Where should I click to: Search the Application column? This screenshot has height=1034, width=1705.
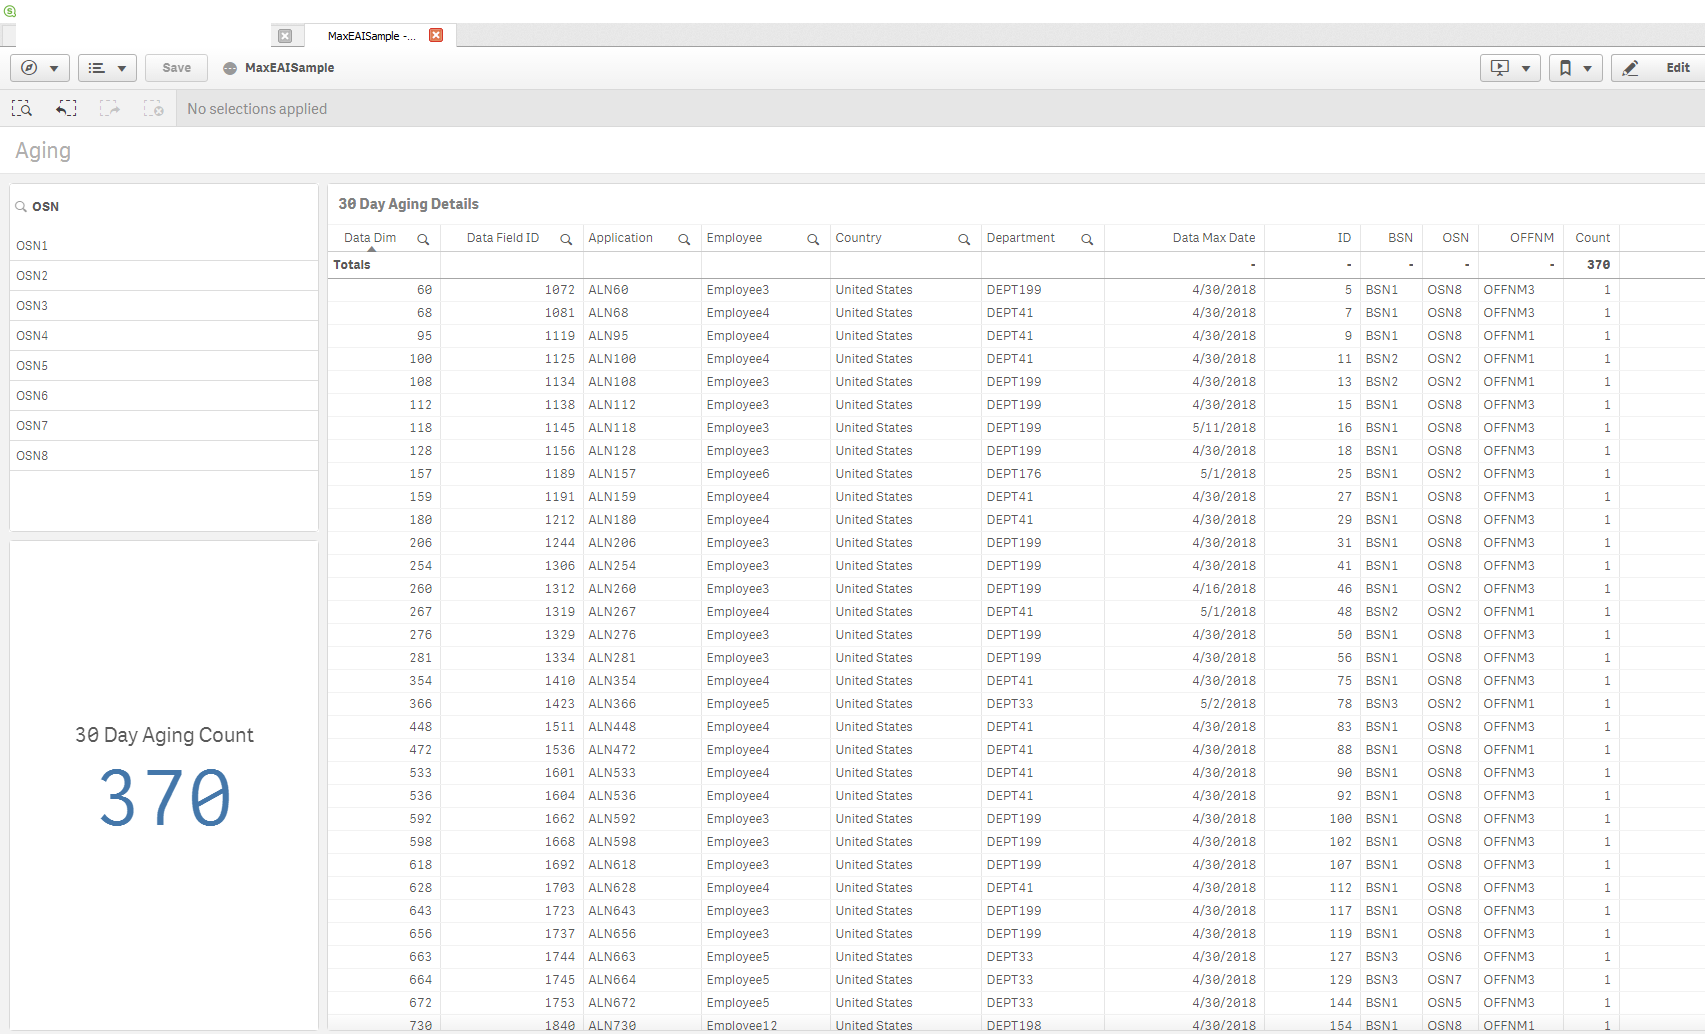pyautogui.click(x=684, y=239)
